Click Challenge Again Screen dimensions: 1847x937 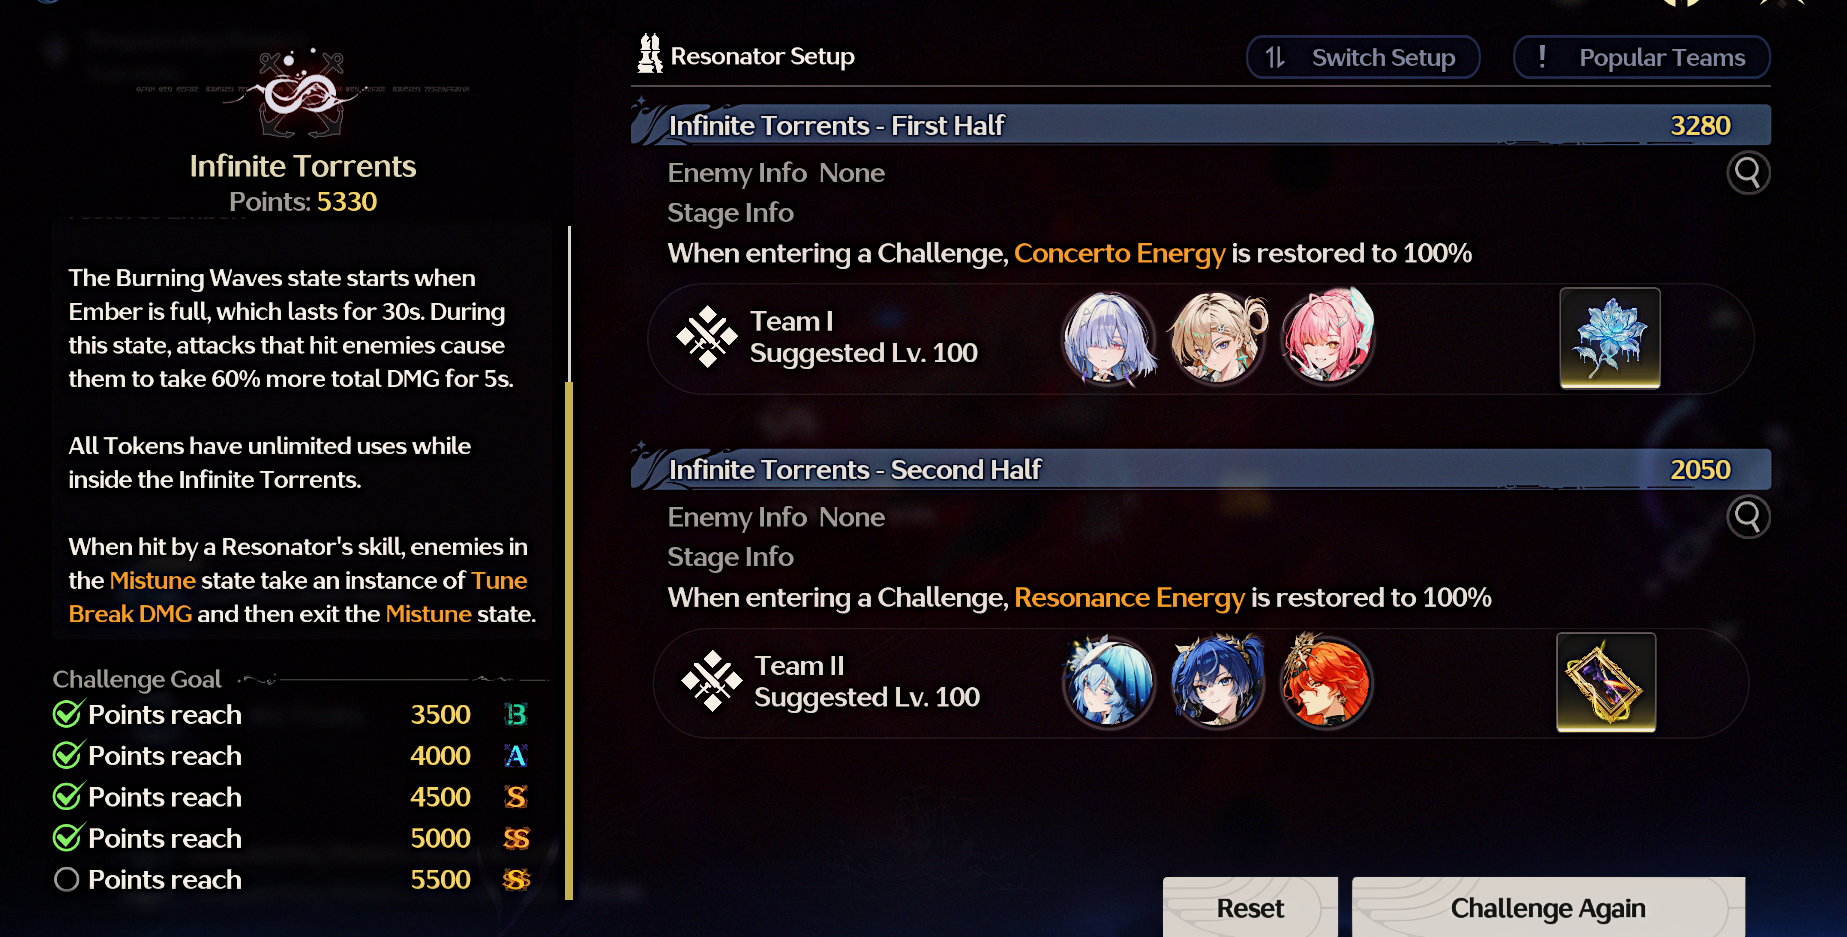coord(1548,908)
